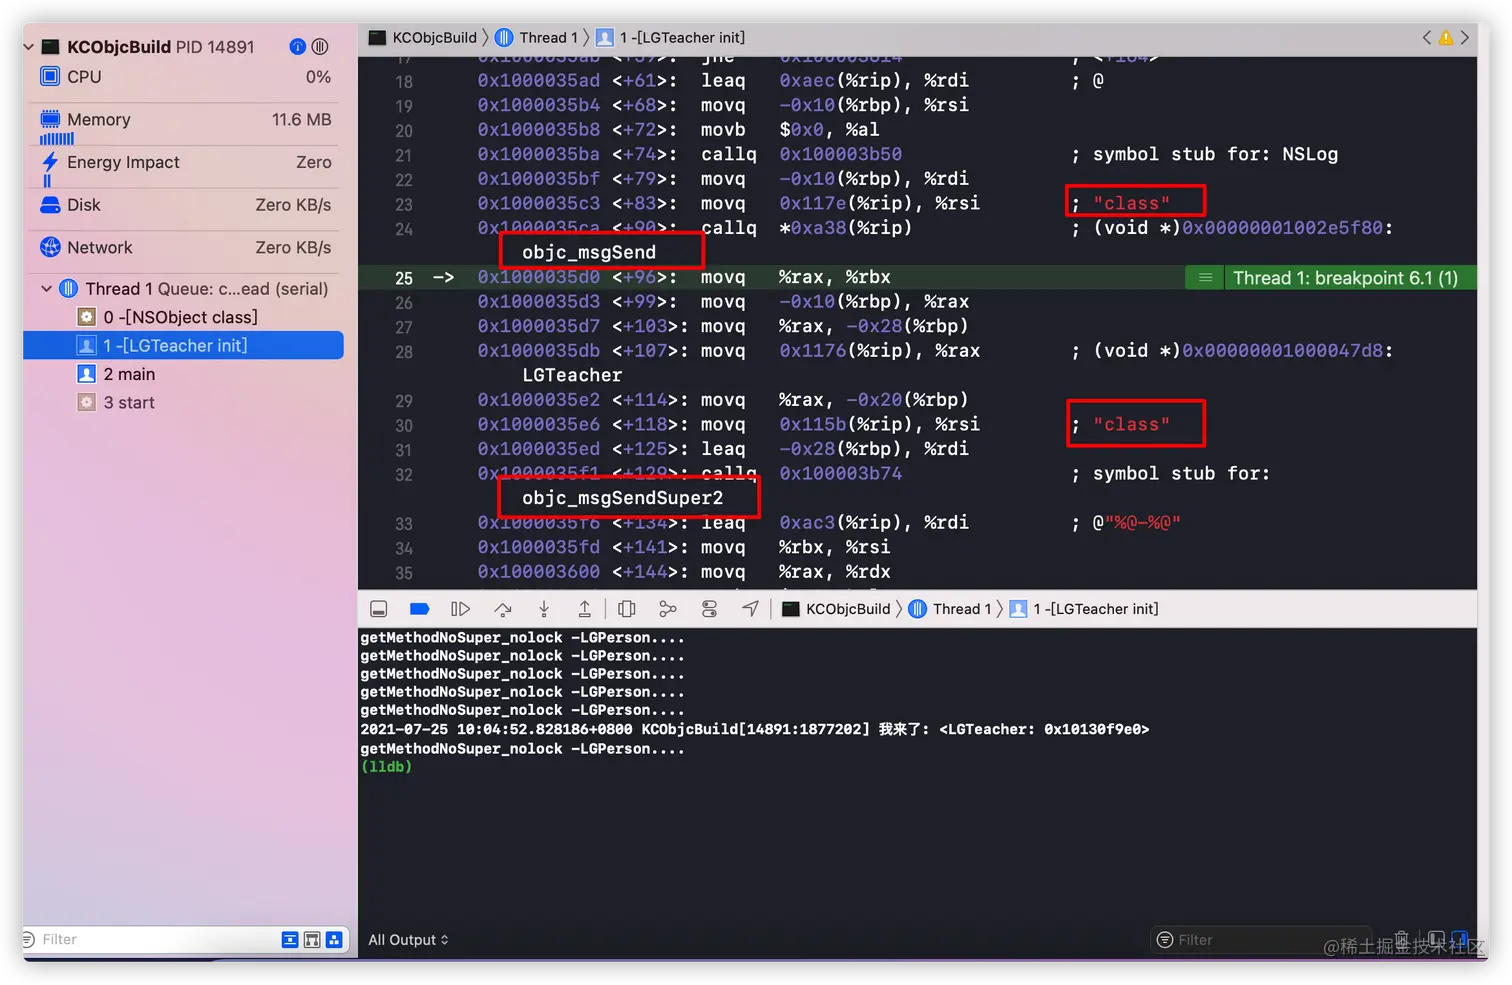The width and height of the screenshot is (1512, 985).
Task: Open the Environment Overrides control
Action: 709,609
